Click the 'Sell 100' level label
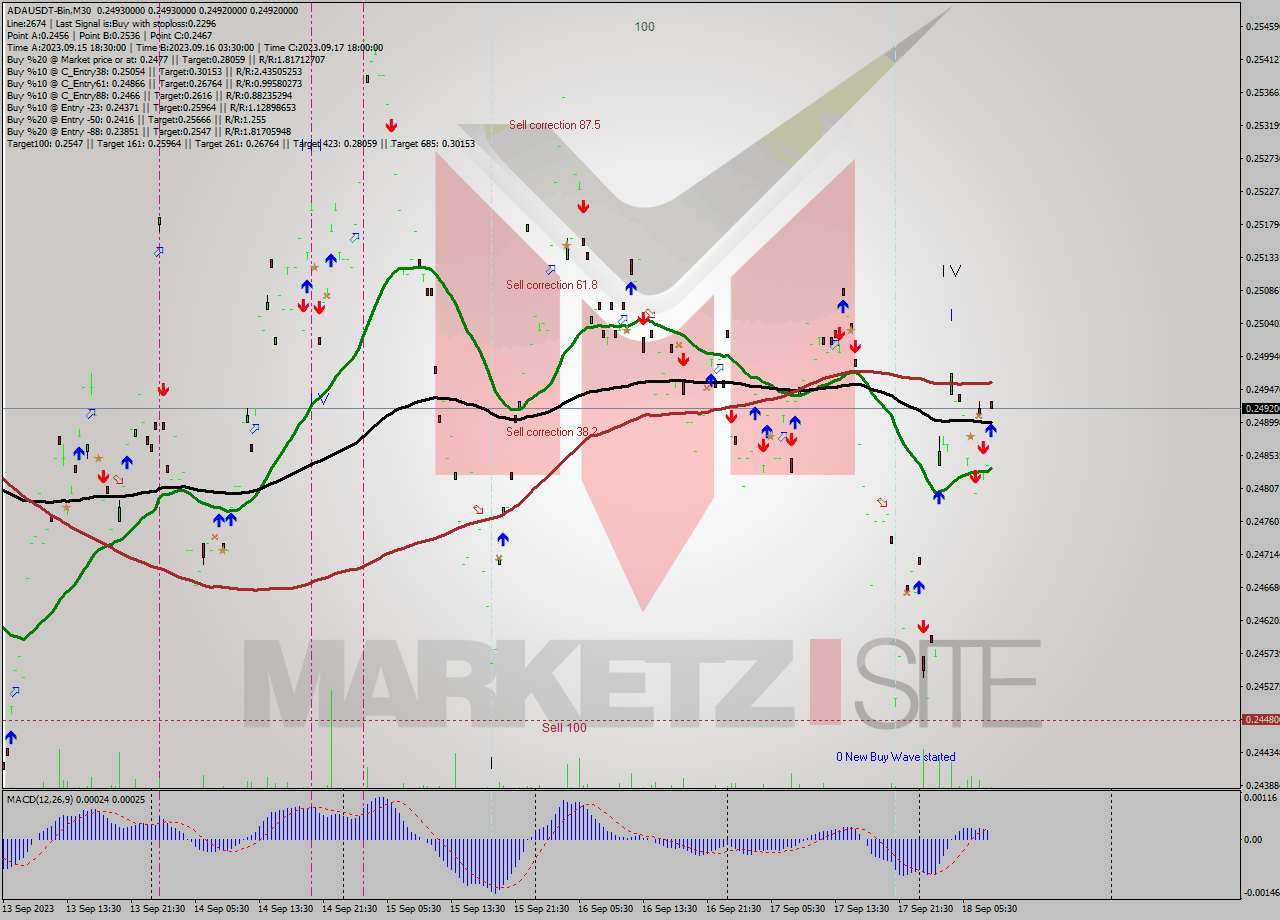Viewport: 1280px width, 920px height. [564, 728]
